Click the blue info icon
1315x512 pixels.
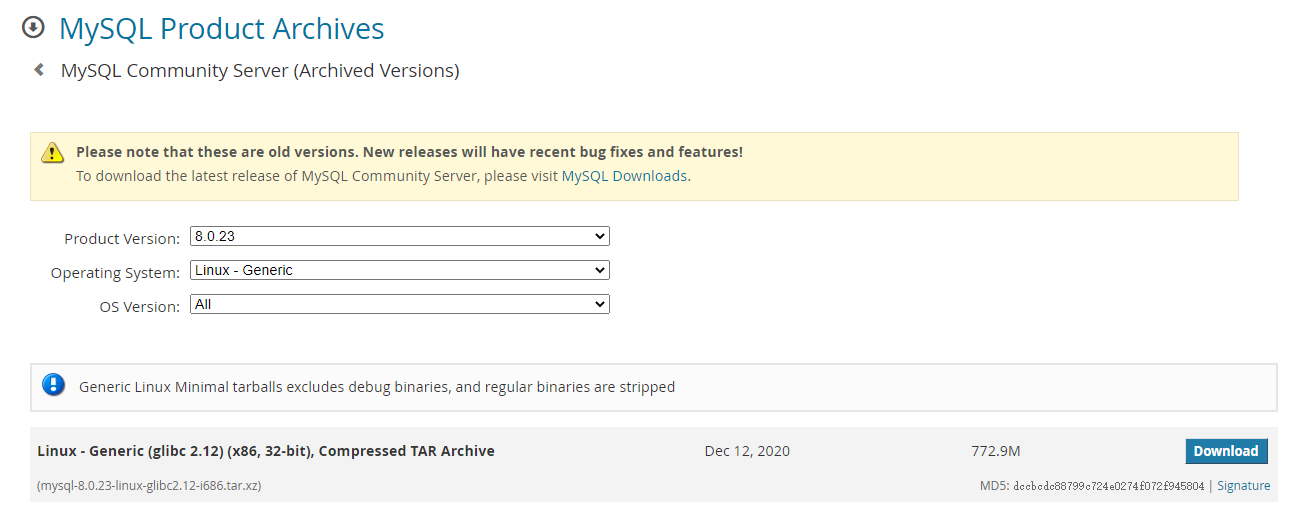[x=53, y=385]
